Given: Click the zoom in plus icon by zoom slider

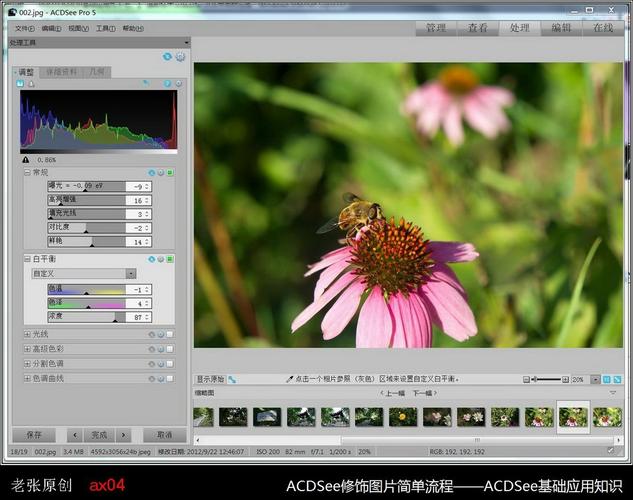Looking at the screenshot, I should 566,380.
